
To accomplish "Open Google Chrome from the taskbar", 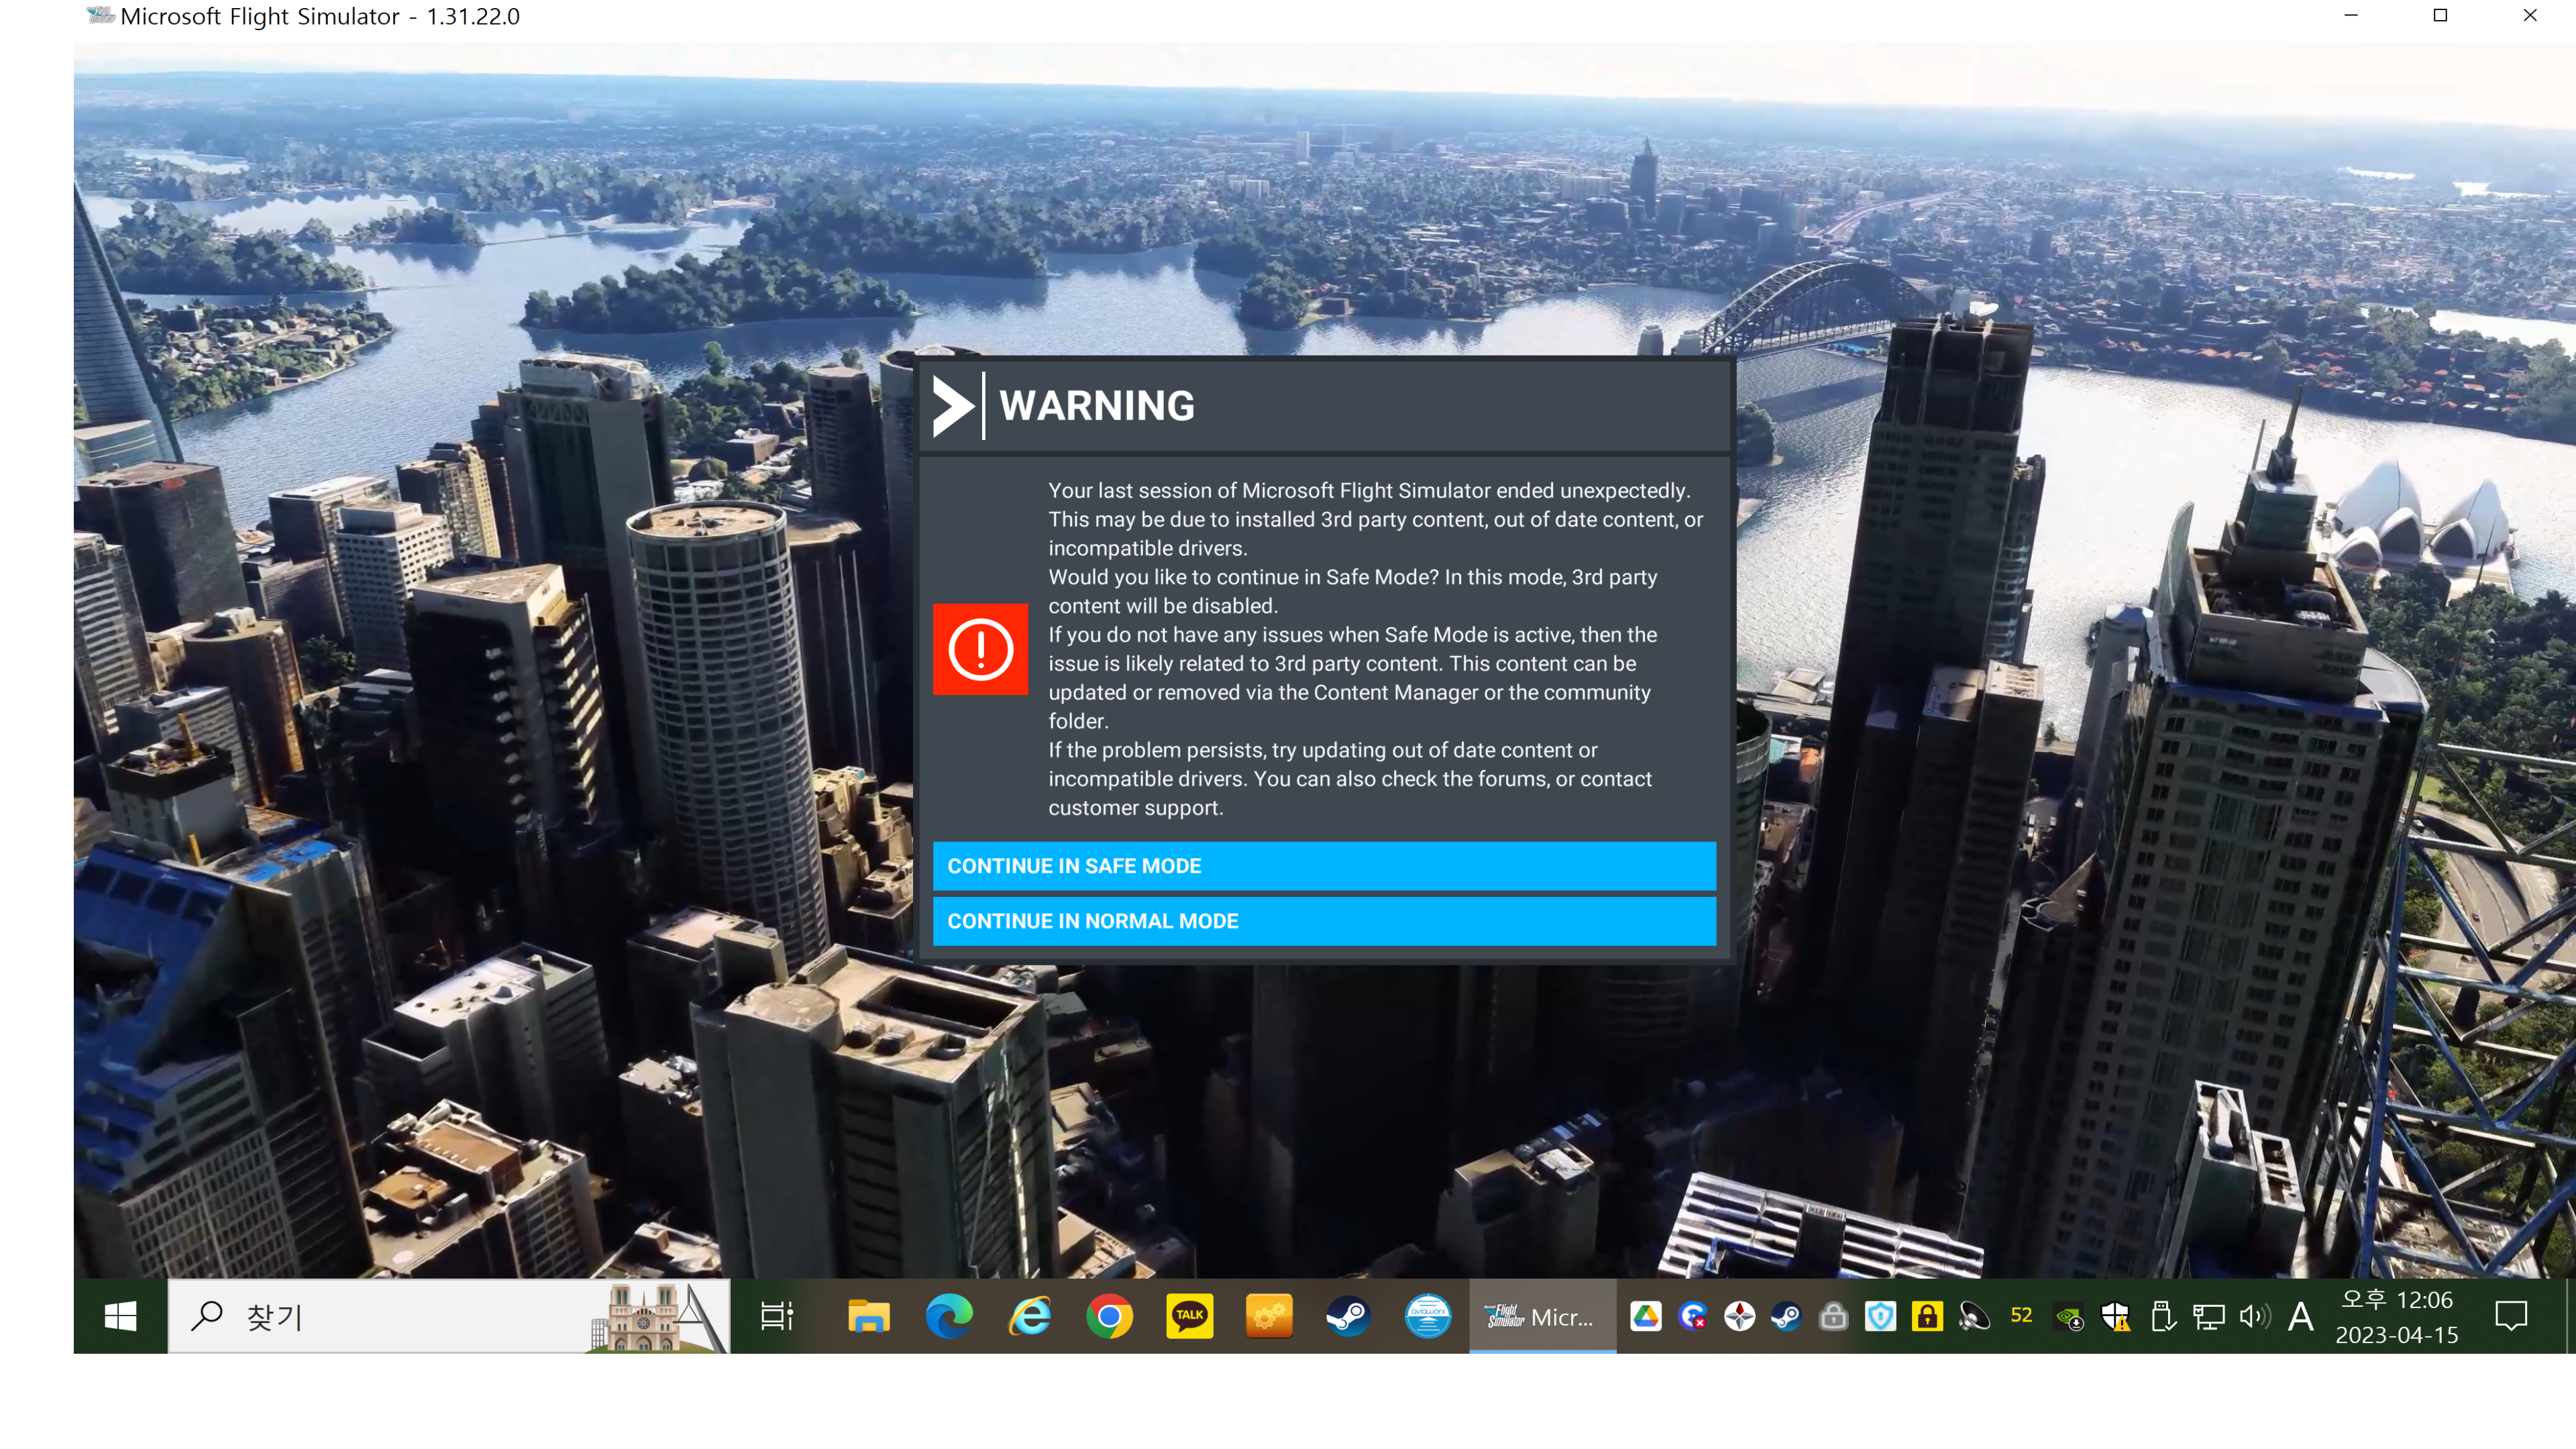I will coord(1109,1316).
